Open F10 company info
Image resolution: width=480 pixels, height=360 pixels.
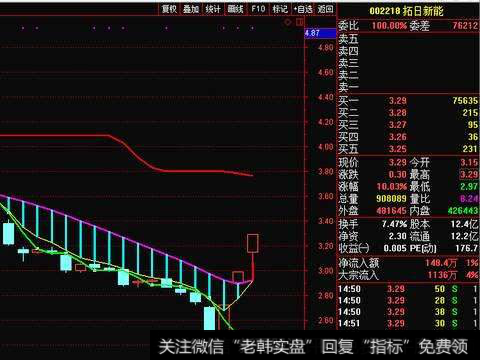(258, 9)
